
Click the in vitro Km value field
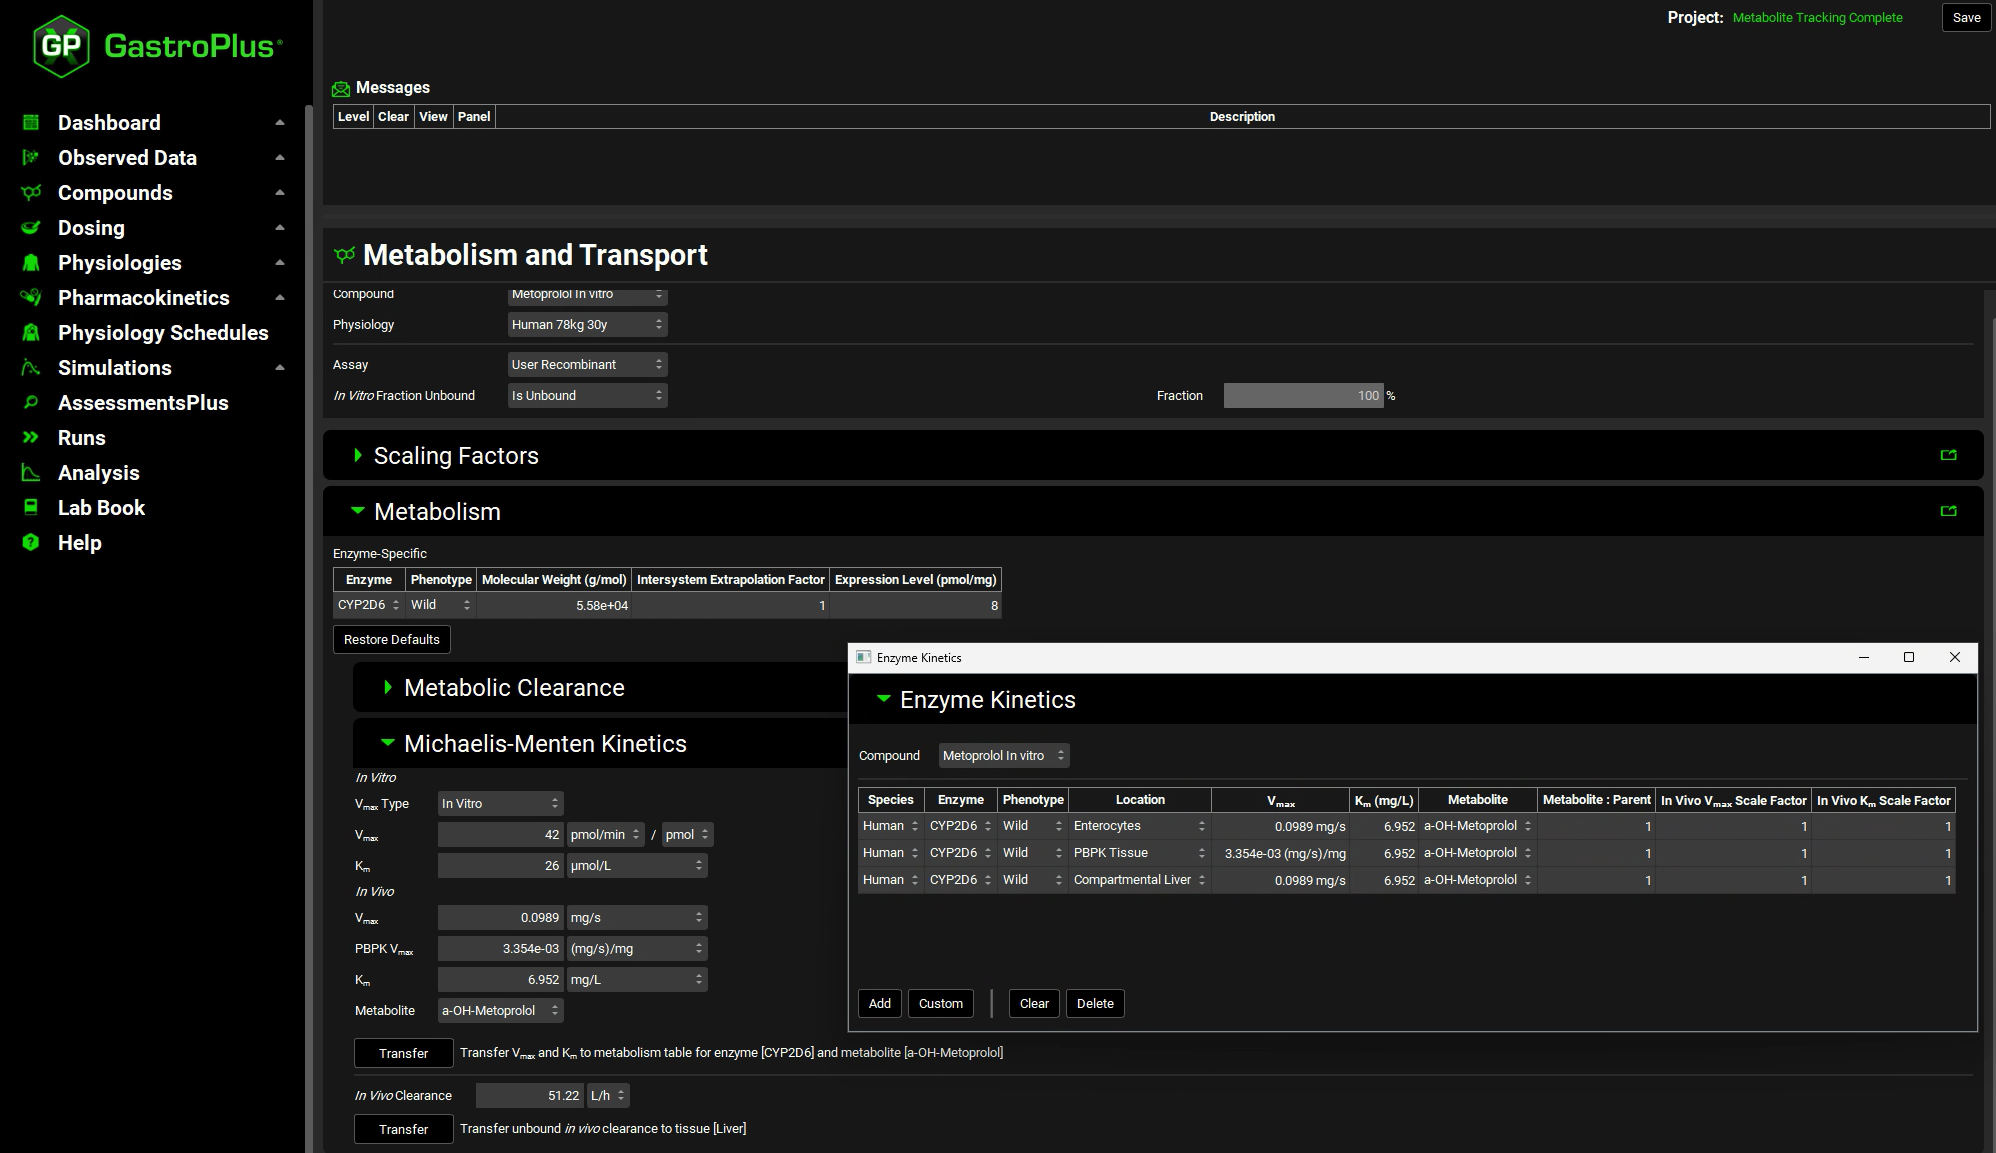click(x=500, y=866)
